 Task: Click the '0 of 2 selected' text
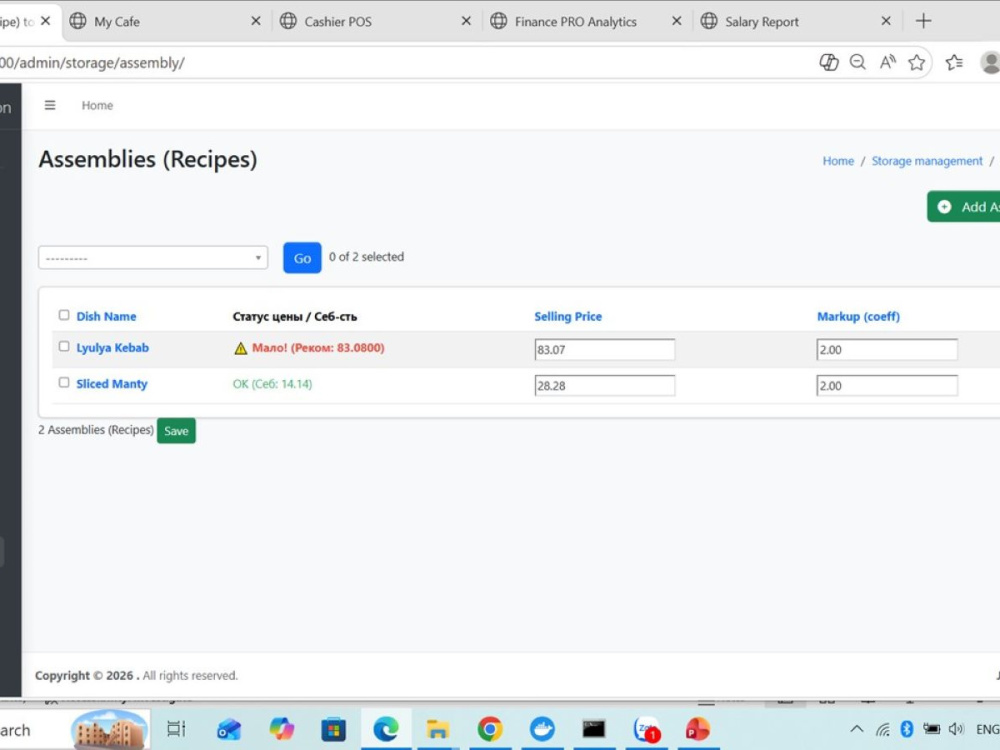366,257
